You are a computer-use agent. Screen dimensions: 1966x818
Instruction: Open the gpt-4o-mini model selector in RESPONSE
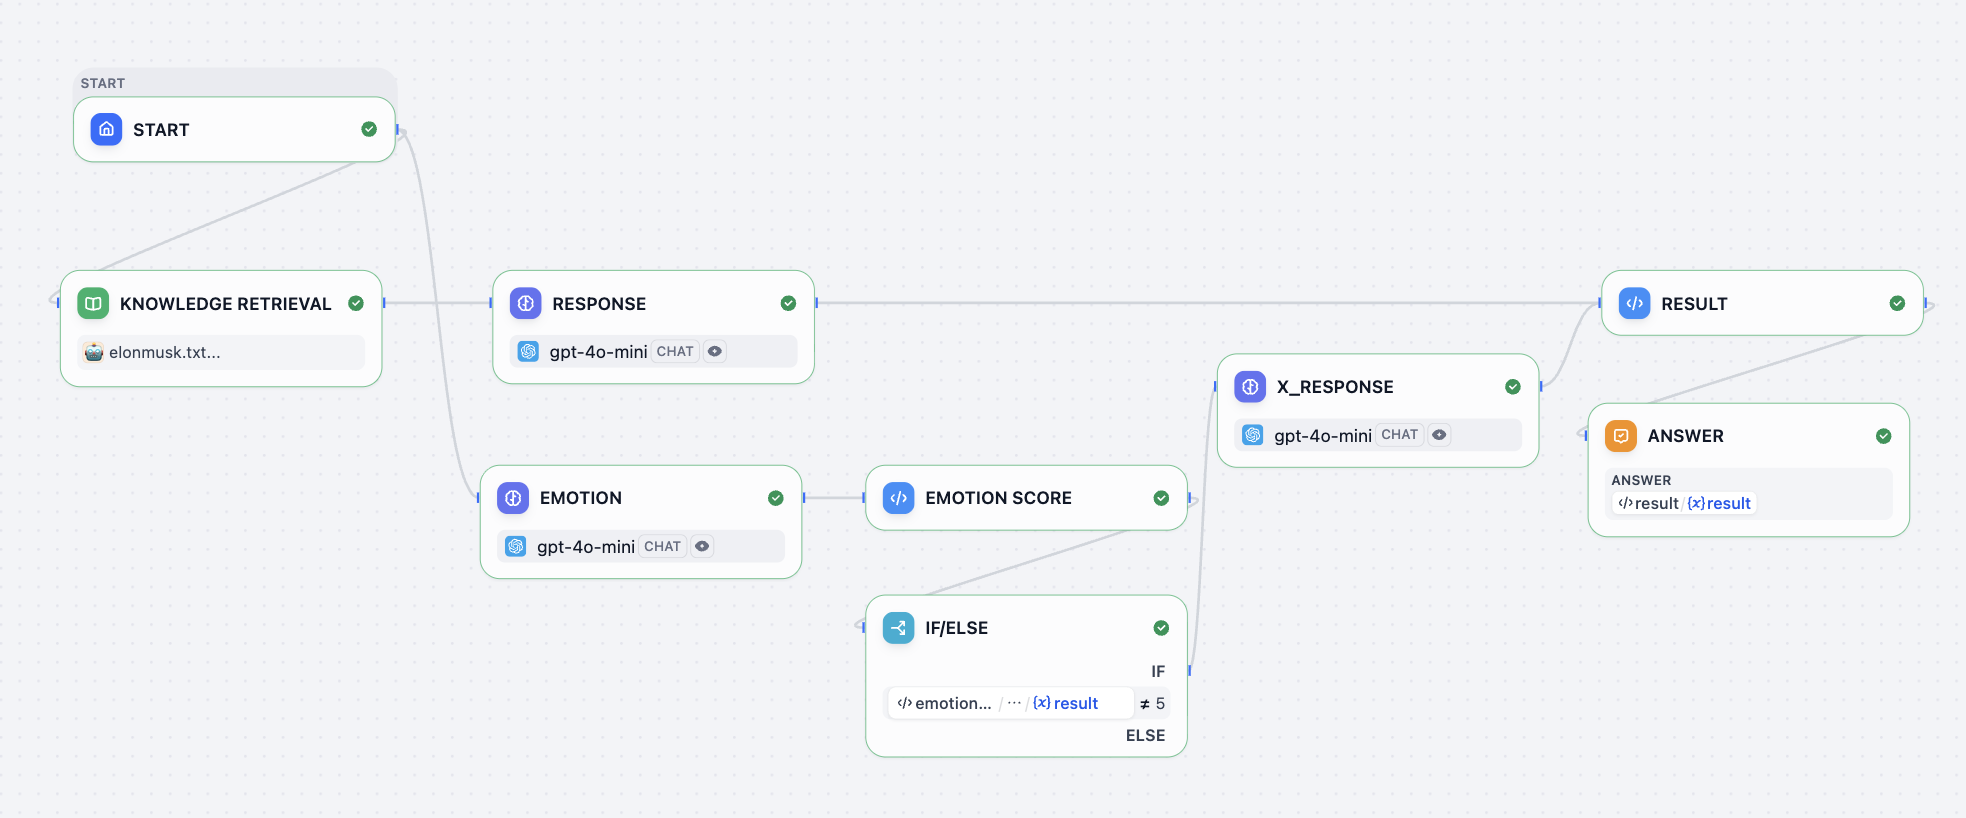(x=598, y=352)
